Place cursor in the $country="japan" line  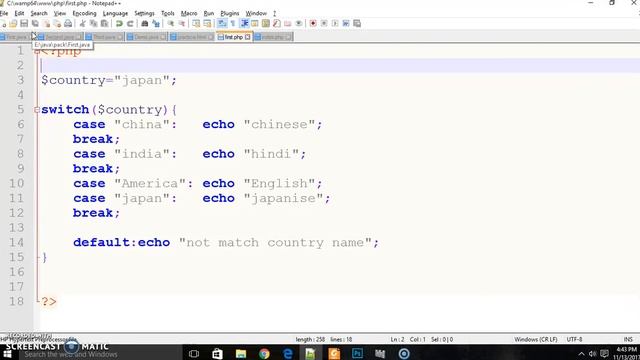[109, 80]
